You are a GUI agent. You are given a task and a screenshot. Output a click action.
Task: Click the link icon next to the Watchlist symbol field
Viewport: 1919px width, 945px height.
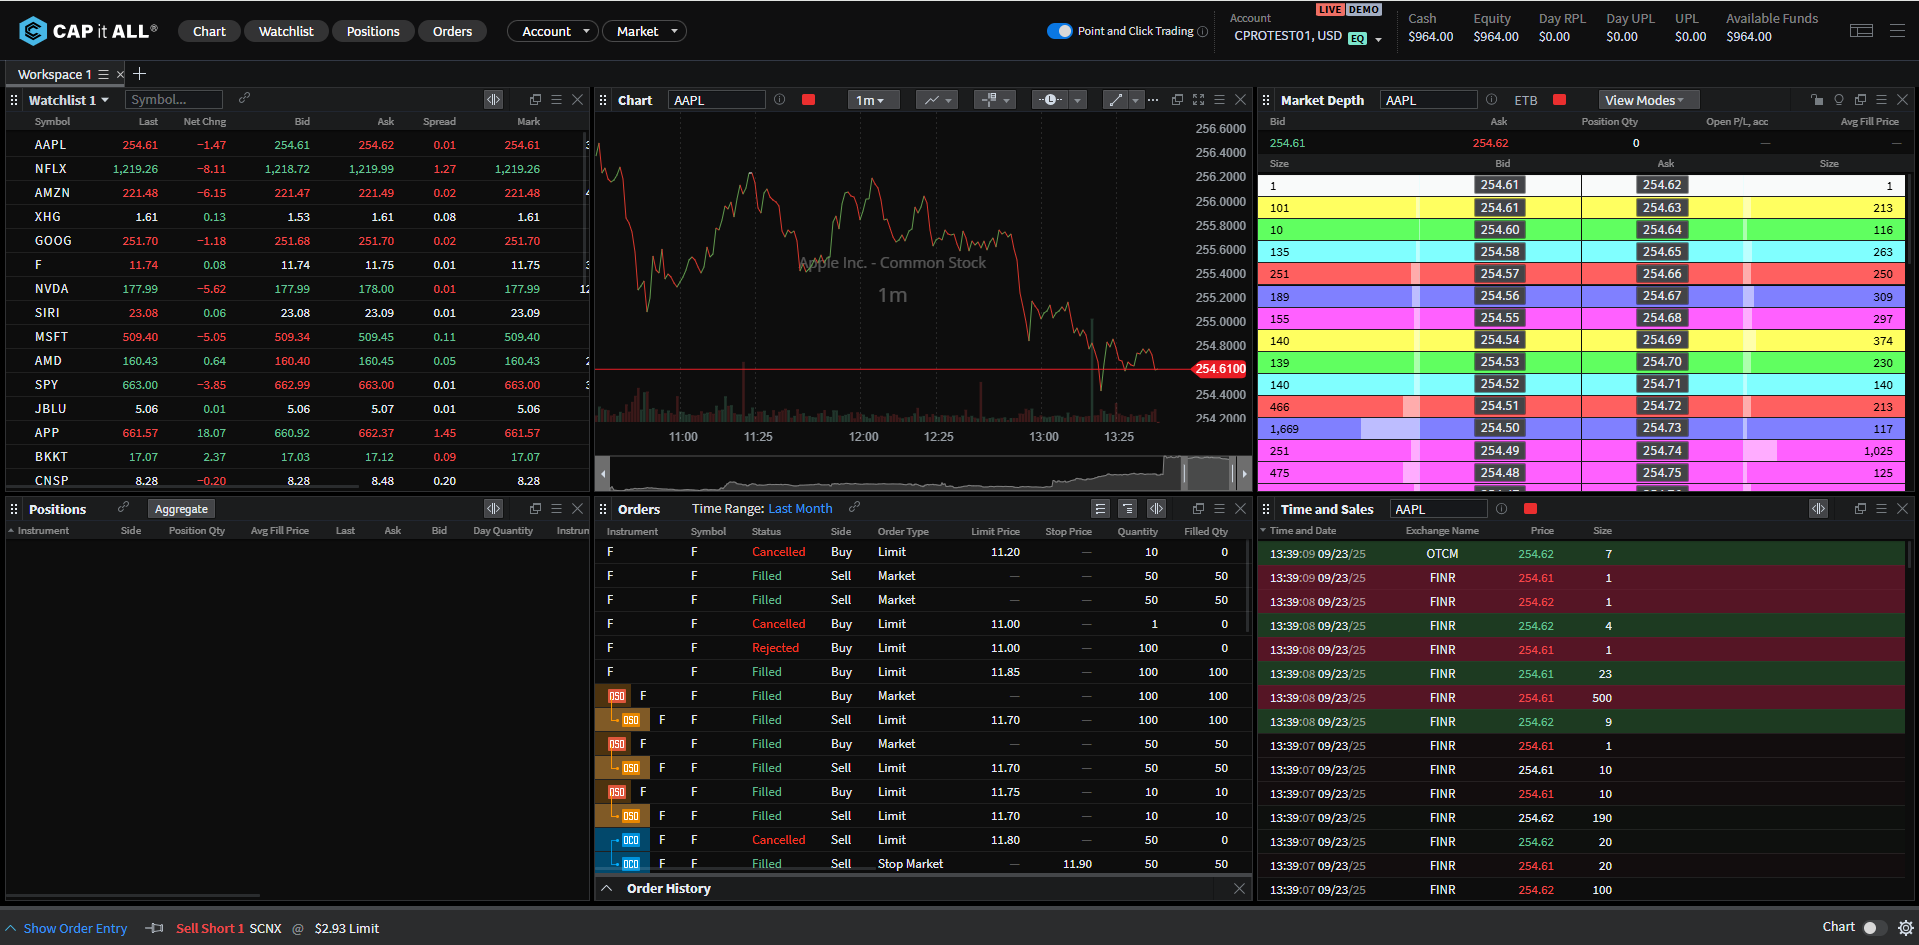(244, 99)
